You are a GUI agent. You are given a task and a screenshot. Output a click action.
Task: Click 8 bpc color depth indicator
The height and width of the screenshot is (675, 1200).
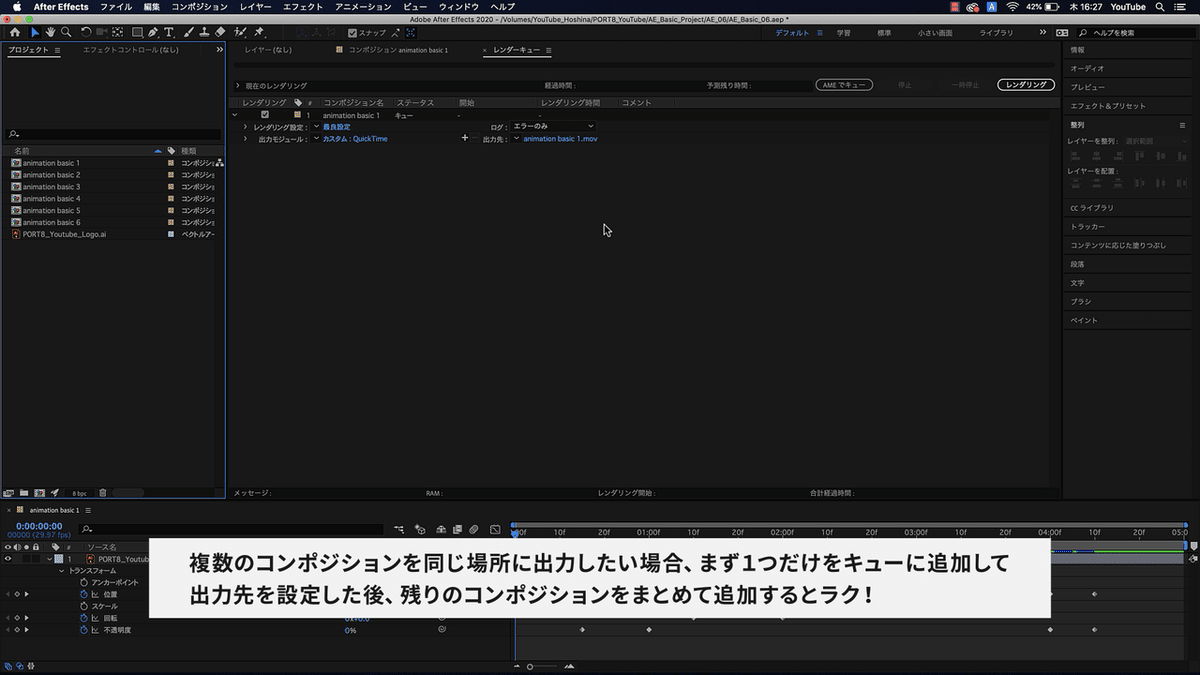80,494
